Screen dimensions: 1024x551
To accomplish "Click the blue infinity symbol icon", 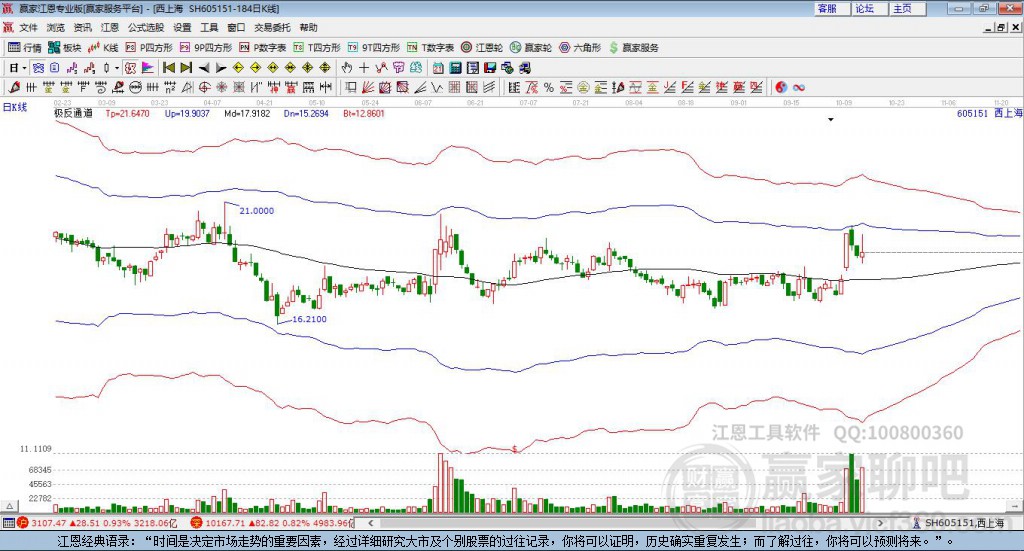I will pyautogui.click(x=799, y=87).
